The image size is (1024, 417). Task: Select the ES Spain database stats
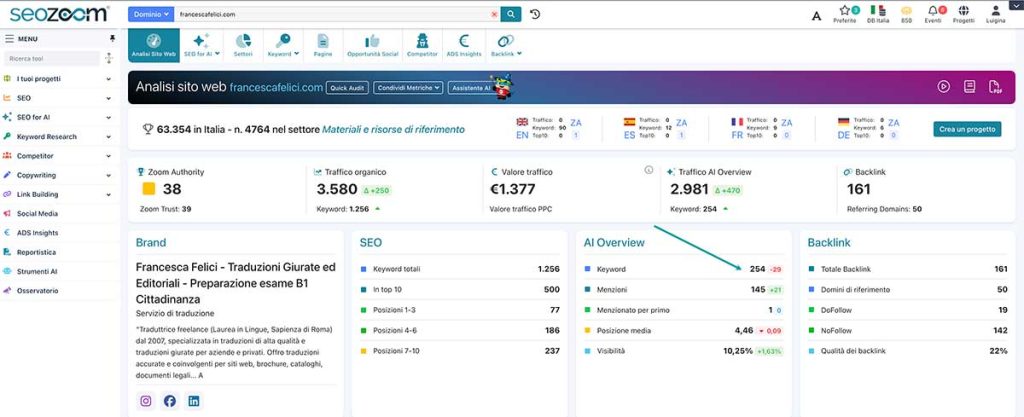655,128
